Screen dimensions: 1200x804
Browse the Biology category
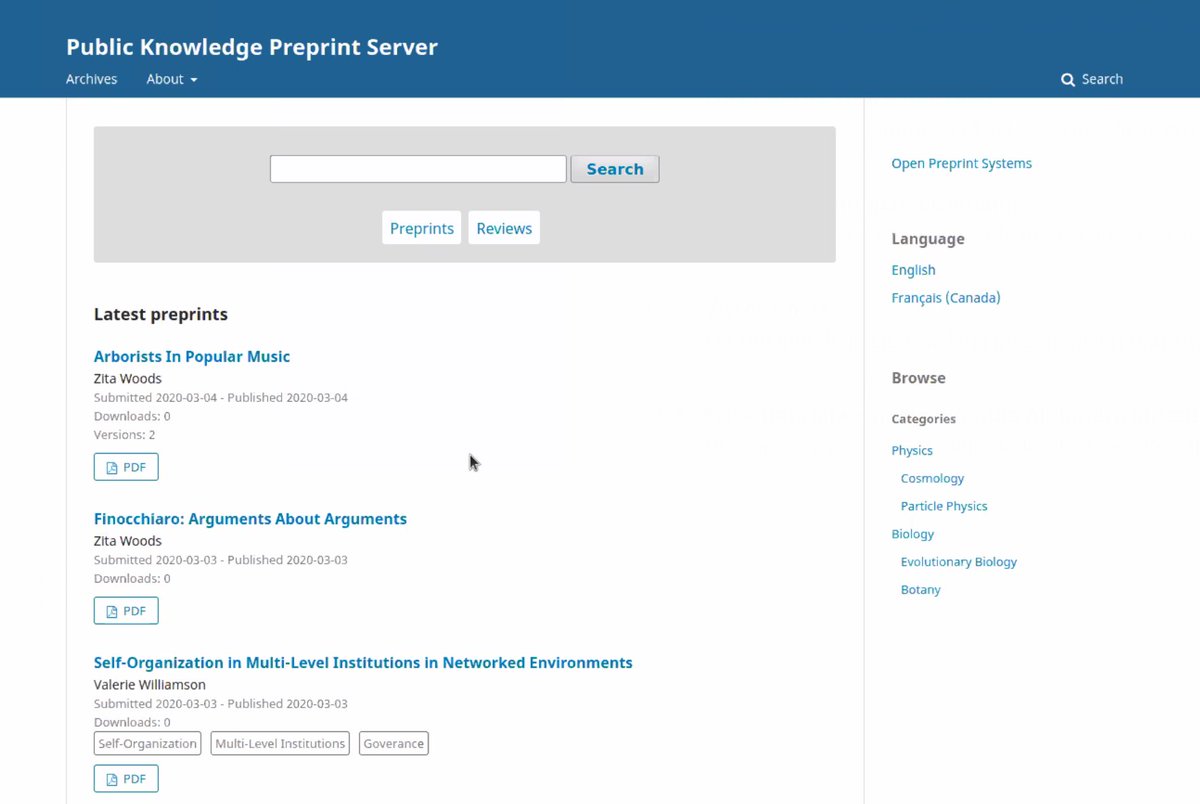pyautogui.click(x=913, y=534)
